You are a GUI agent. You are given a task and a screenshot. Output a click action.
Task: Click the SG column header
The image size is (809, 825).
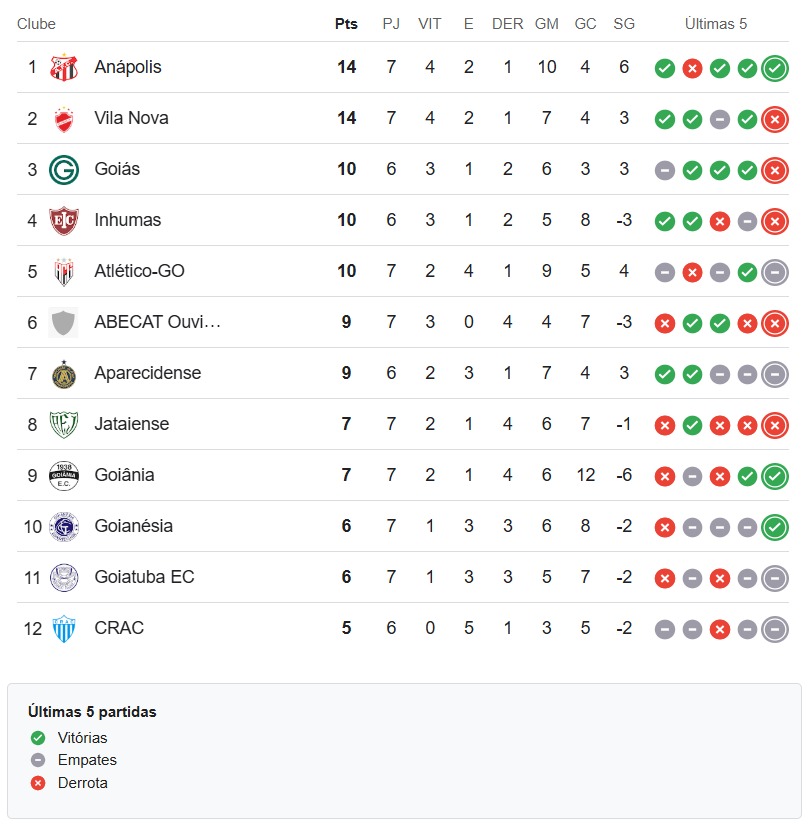624,24
